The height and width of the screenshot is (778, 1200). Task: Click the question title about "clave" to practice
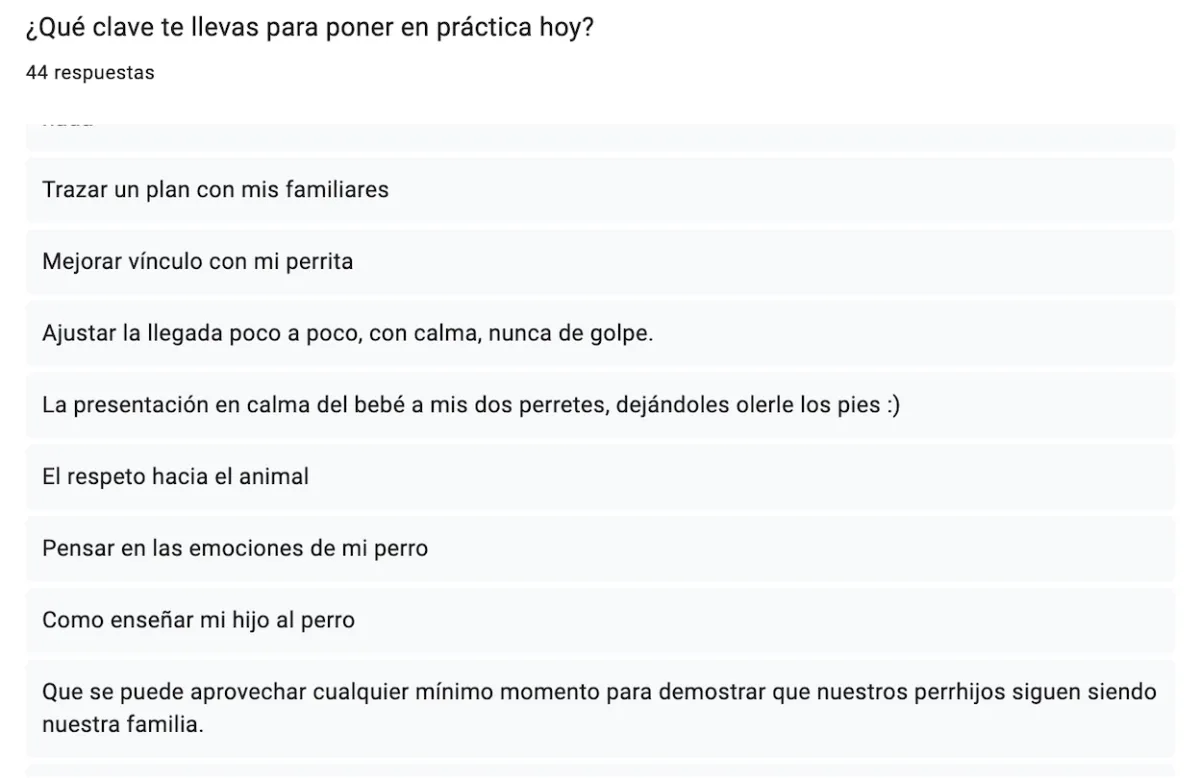[308, 30]
